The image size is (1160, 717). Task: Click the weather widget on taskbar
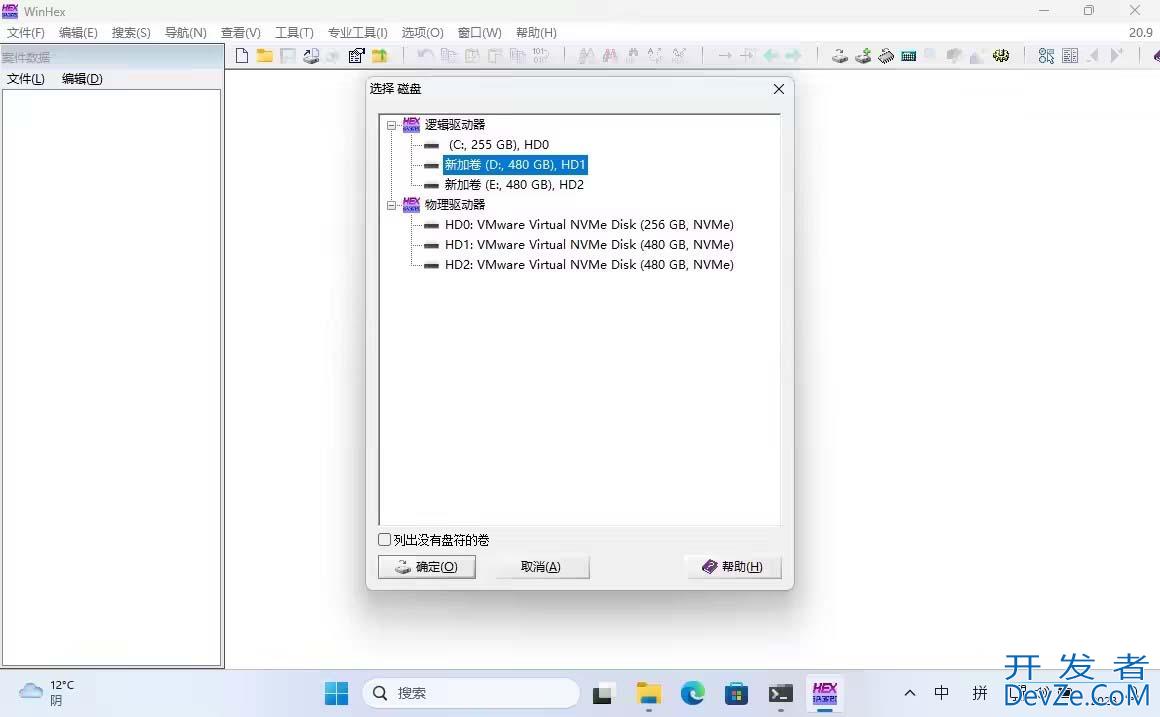coord(47,693)
